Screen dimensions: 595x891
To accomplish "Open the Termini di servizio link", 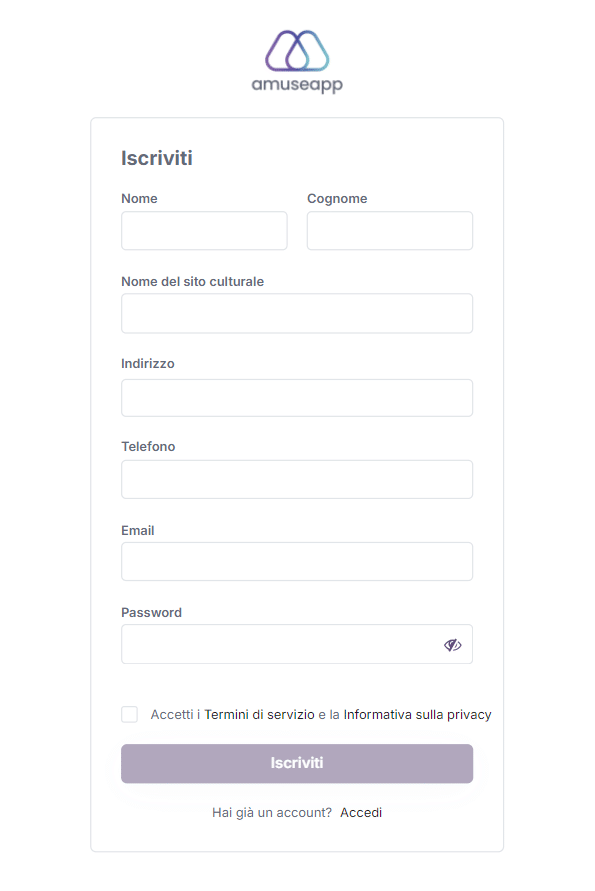I will [x=259, y=714].
